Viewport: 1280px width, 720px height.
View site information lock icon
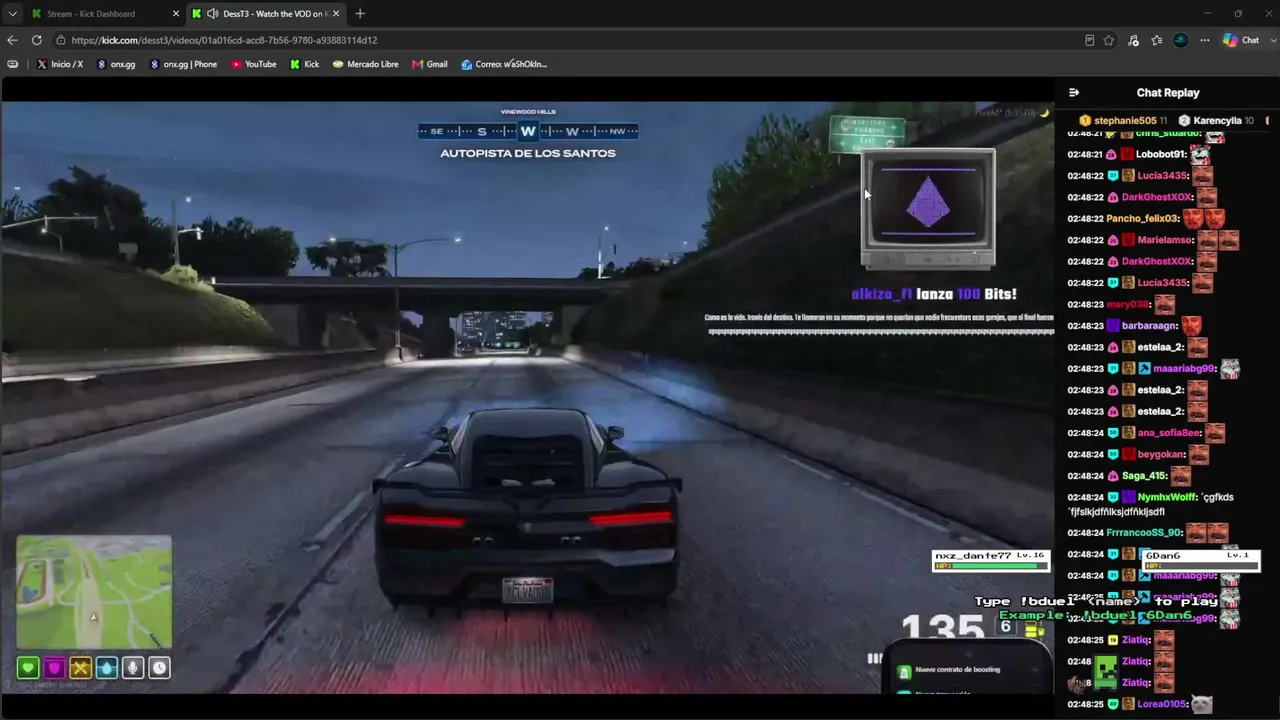[61, 40]
